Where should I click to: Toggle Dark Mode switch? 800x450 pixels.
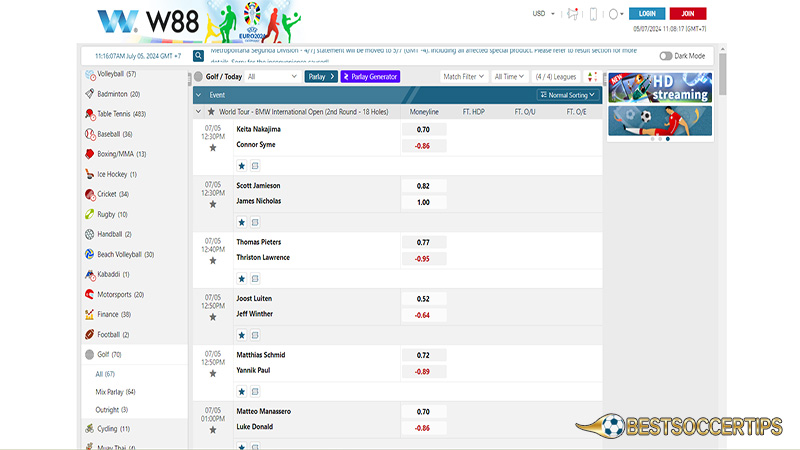[665, 56]
